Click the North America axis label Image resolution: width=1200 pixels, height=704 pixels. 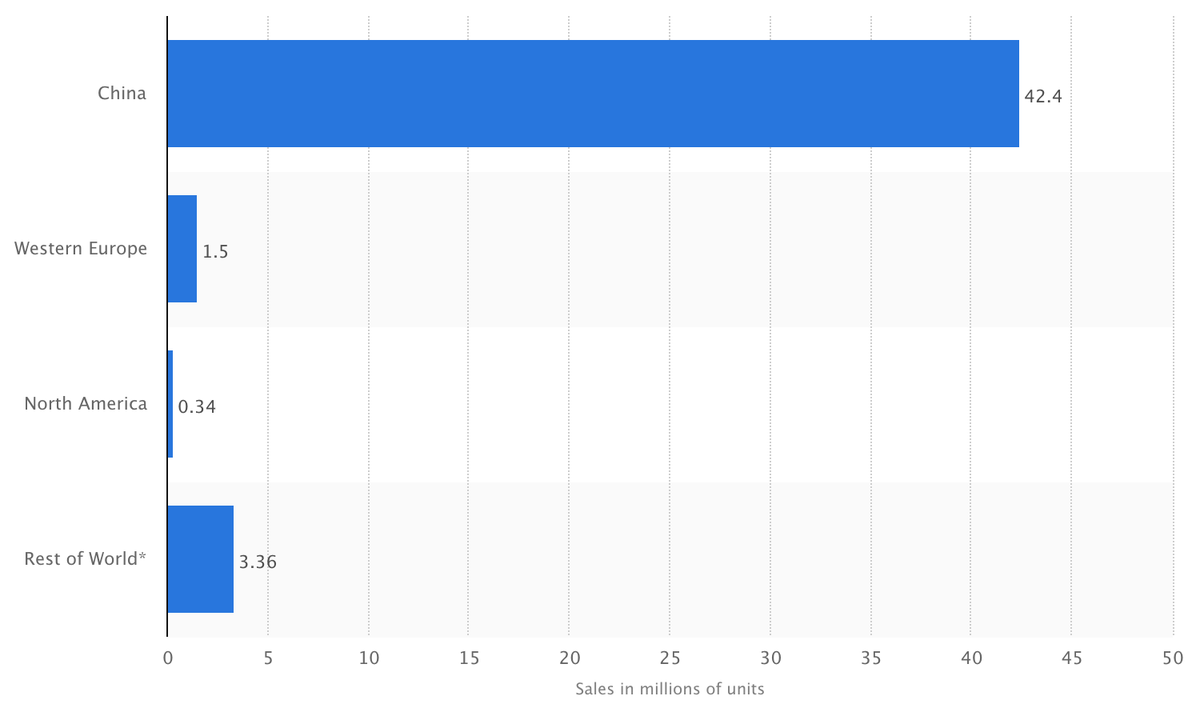point(86,403)
